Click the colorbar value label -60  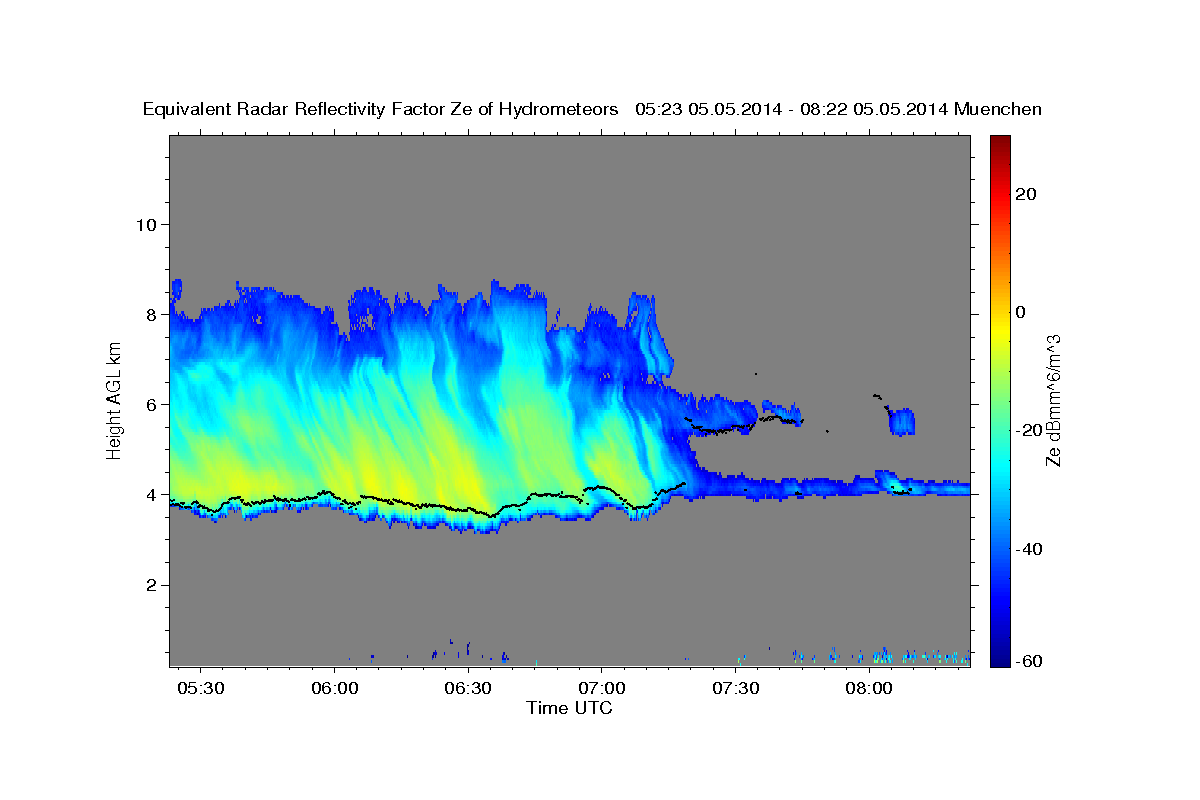tap(1030, 661)
